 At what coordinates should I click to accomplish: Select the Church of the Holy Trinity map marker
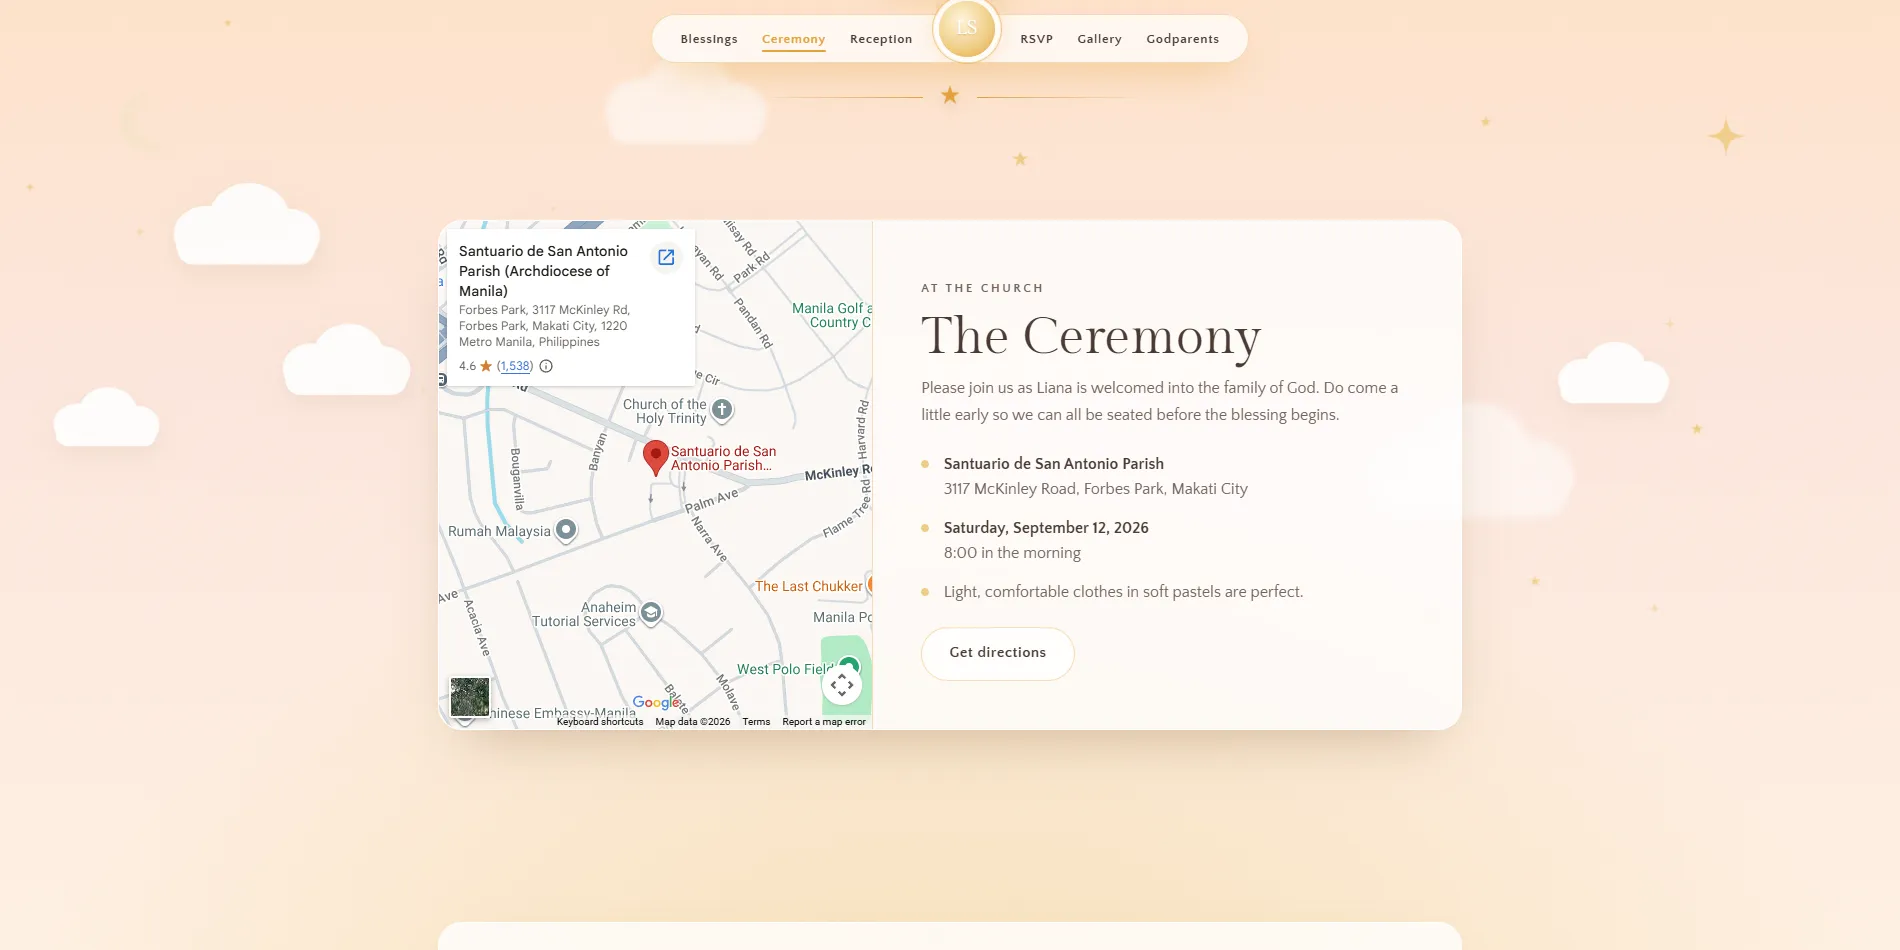click(722, 410)
